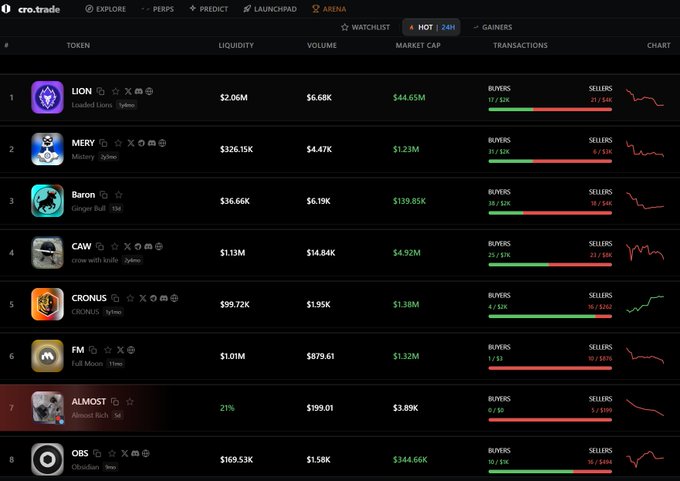
Task: Open the Predict section
Action: (x=209, y=9)
